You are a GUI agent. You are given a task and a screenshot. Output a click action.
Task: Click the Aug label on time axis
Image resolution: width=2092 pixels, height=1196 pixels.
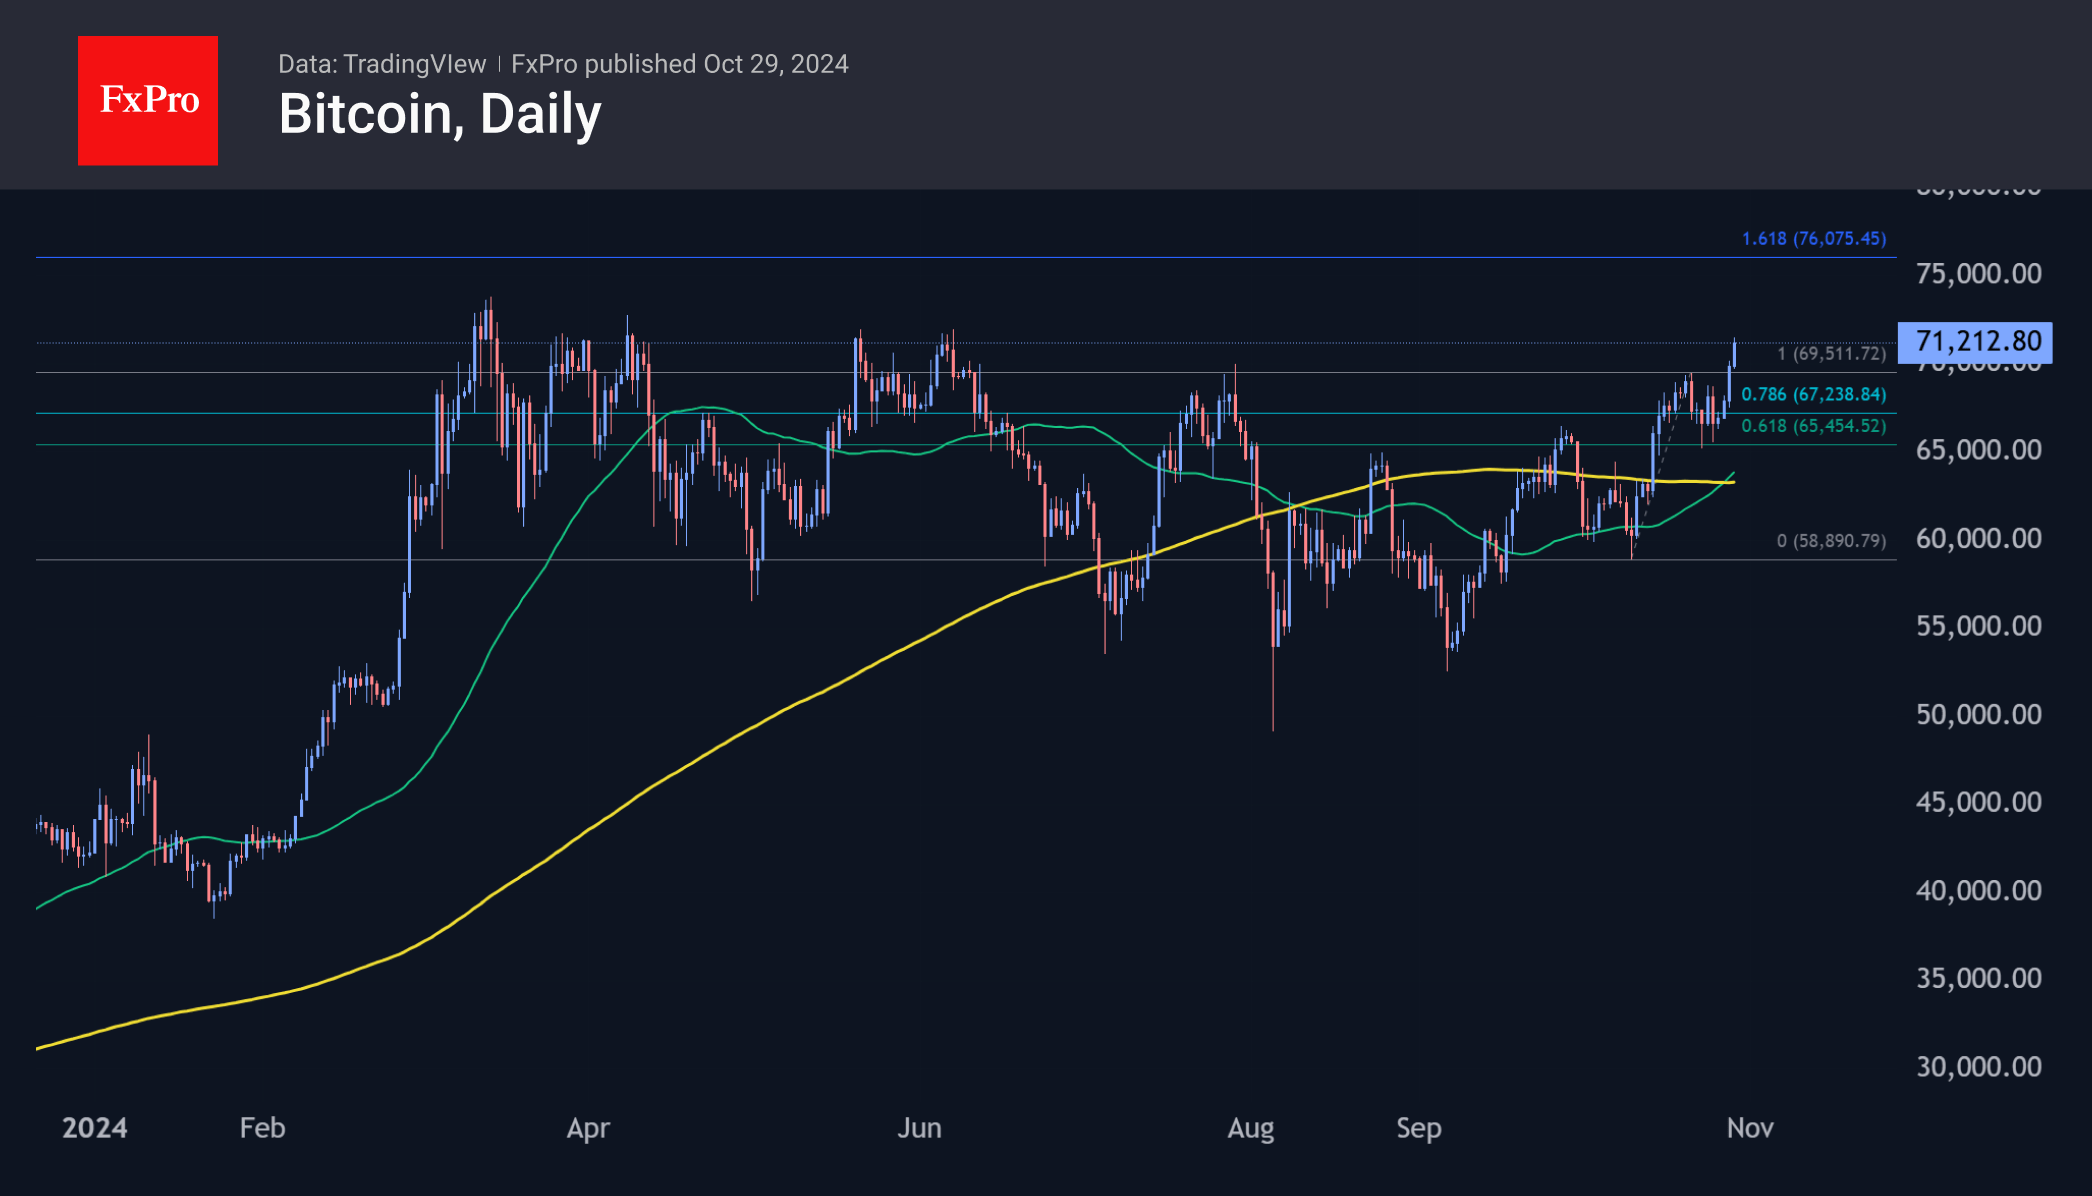coord(1250,1128)
